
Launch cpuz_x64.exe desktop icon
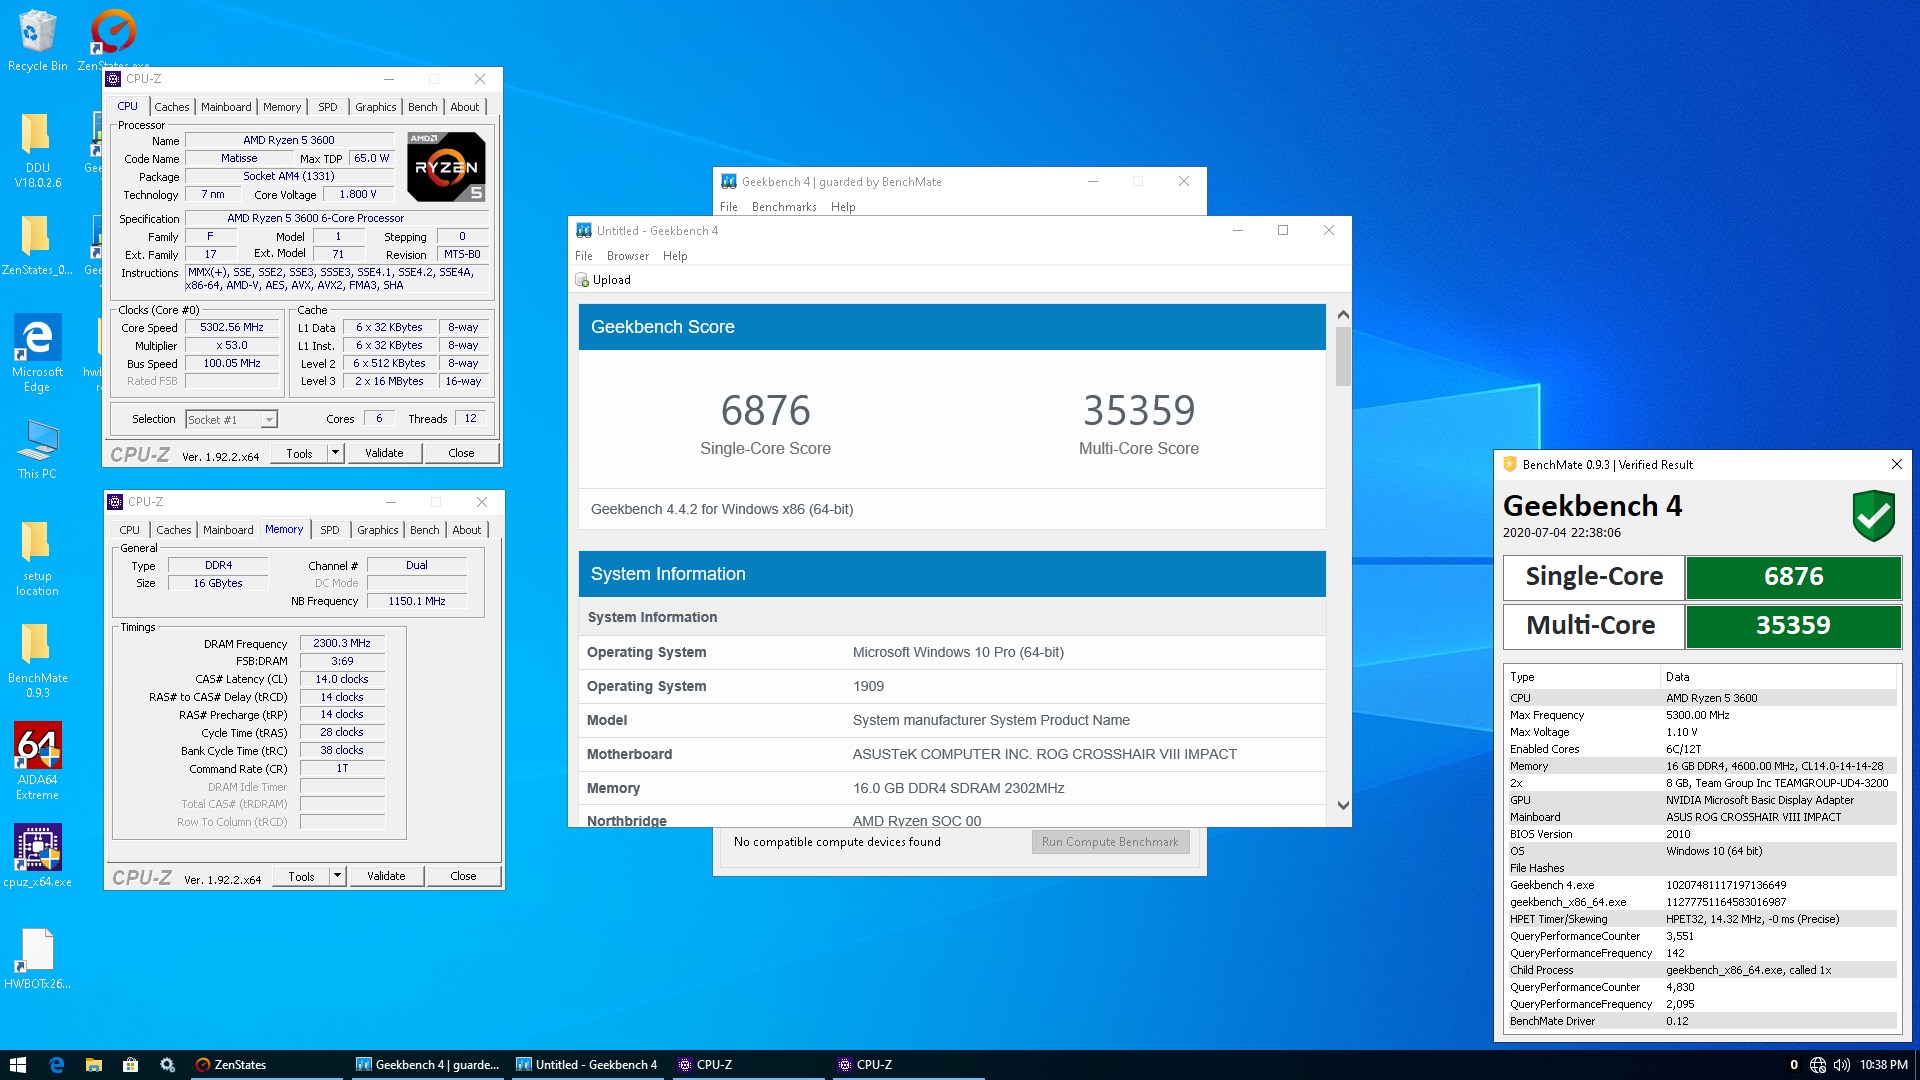[x=37, y=855]
